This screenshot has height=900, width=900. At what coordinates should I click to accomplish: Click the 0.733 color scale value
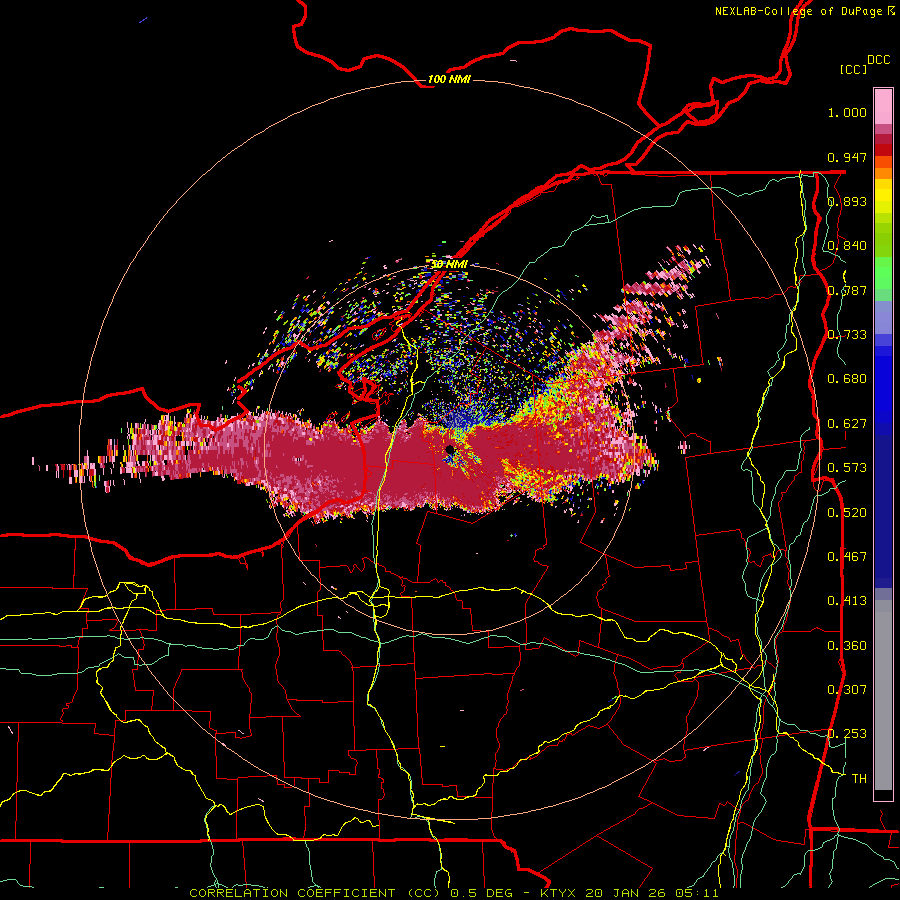point(847,335)
